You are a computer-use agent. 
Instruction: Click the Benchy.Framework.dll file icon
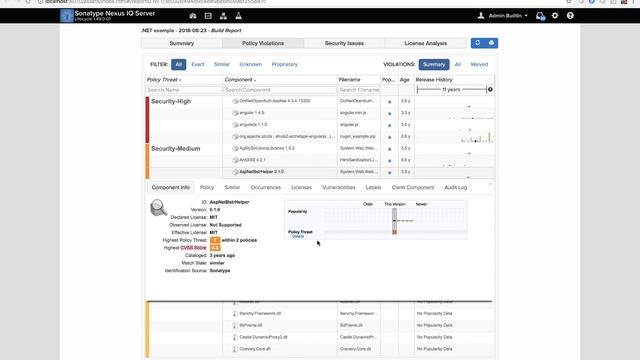pyautogui.click(x=235, y=313)
